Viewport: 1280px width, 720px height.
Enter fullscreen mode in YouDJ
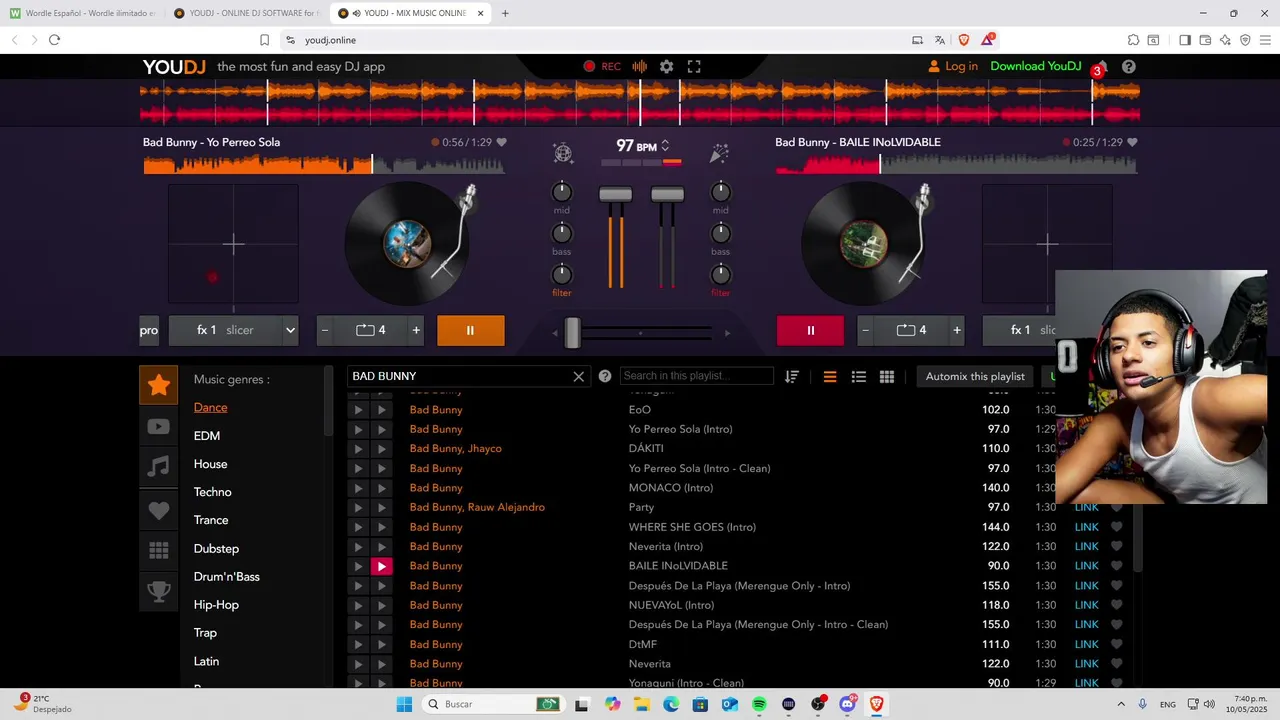(x=694, y=66)
